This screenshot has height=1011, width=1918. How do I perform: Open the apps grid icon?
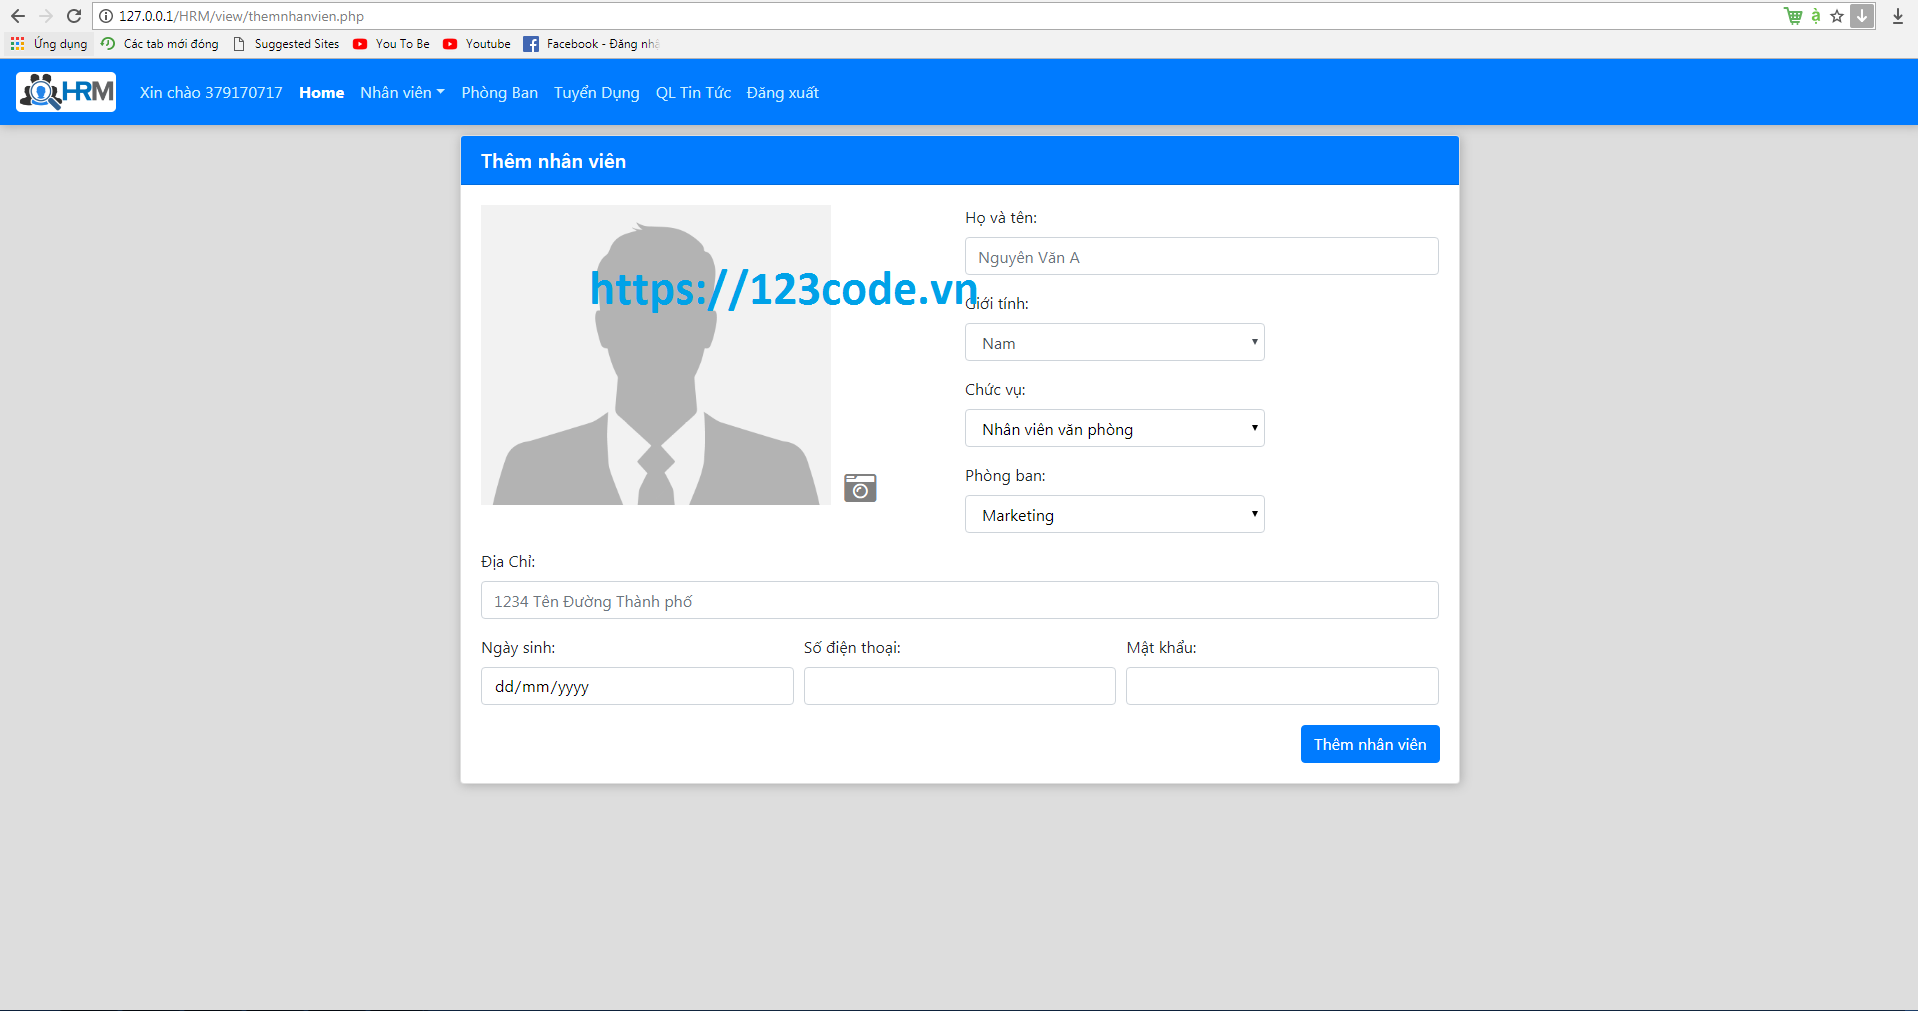coord(16,43)
